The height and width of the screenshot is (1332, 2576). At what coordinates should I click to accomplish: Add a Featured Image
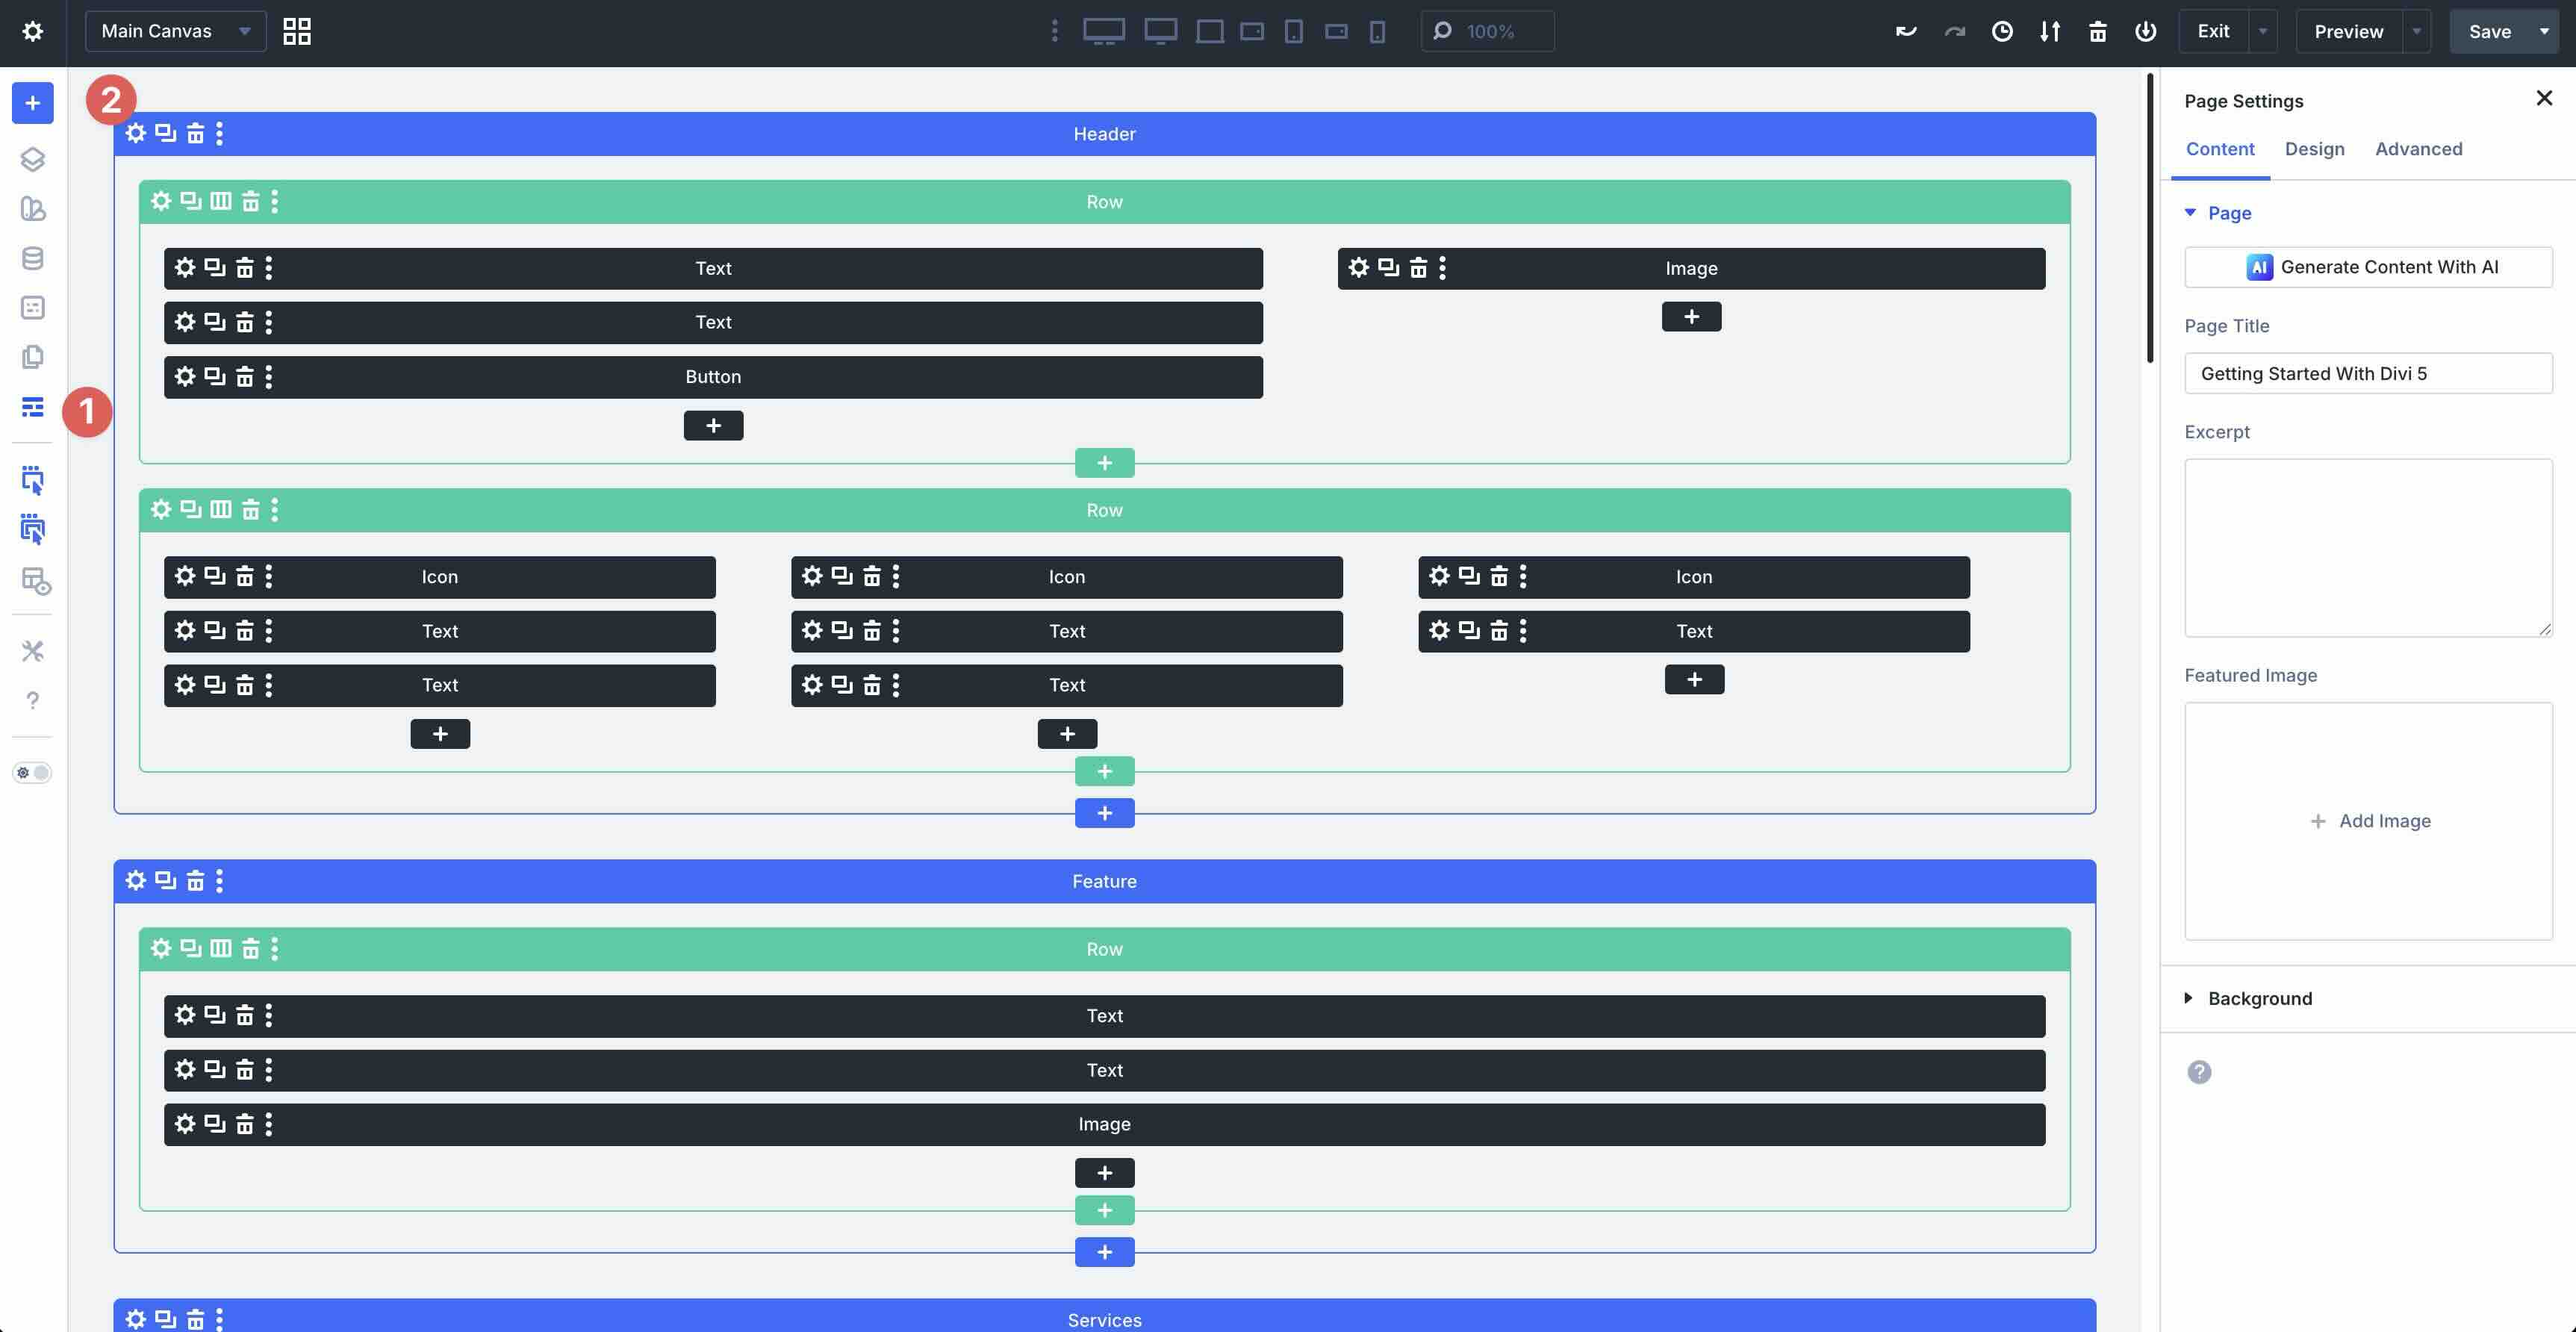pyautogui.click(x=2370, y=820)
